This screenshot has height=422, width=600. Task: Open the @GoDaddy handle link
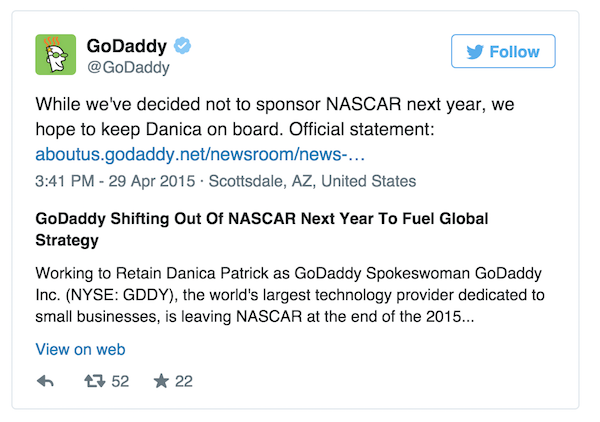pos(128,67)
